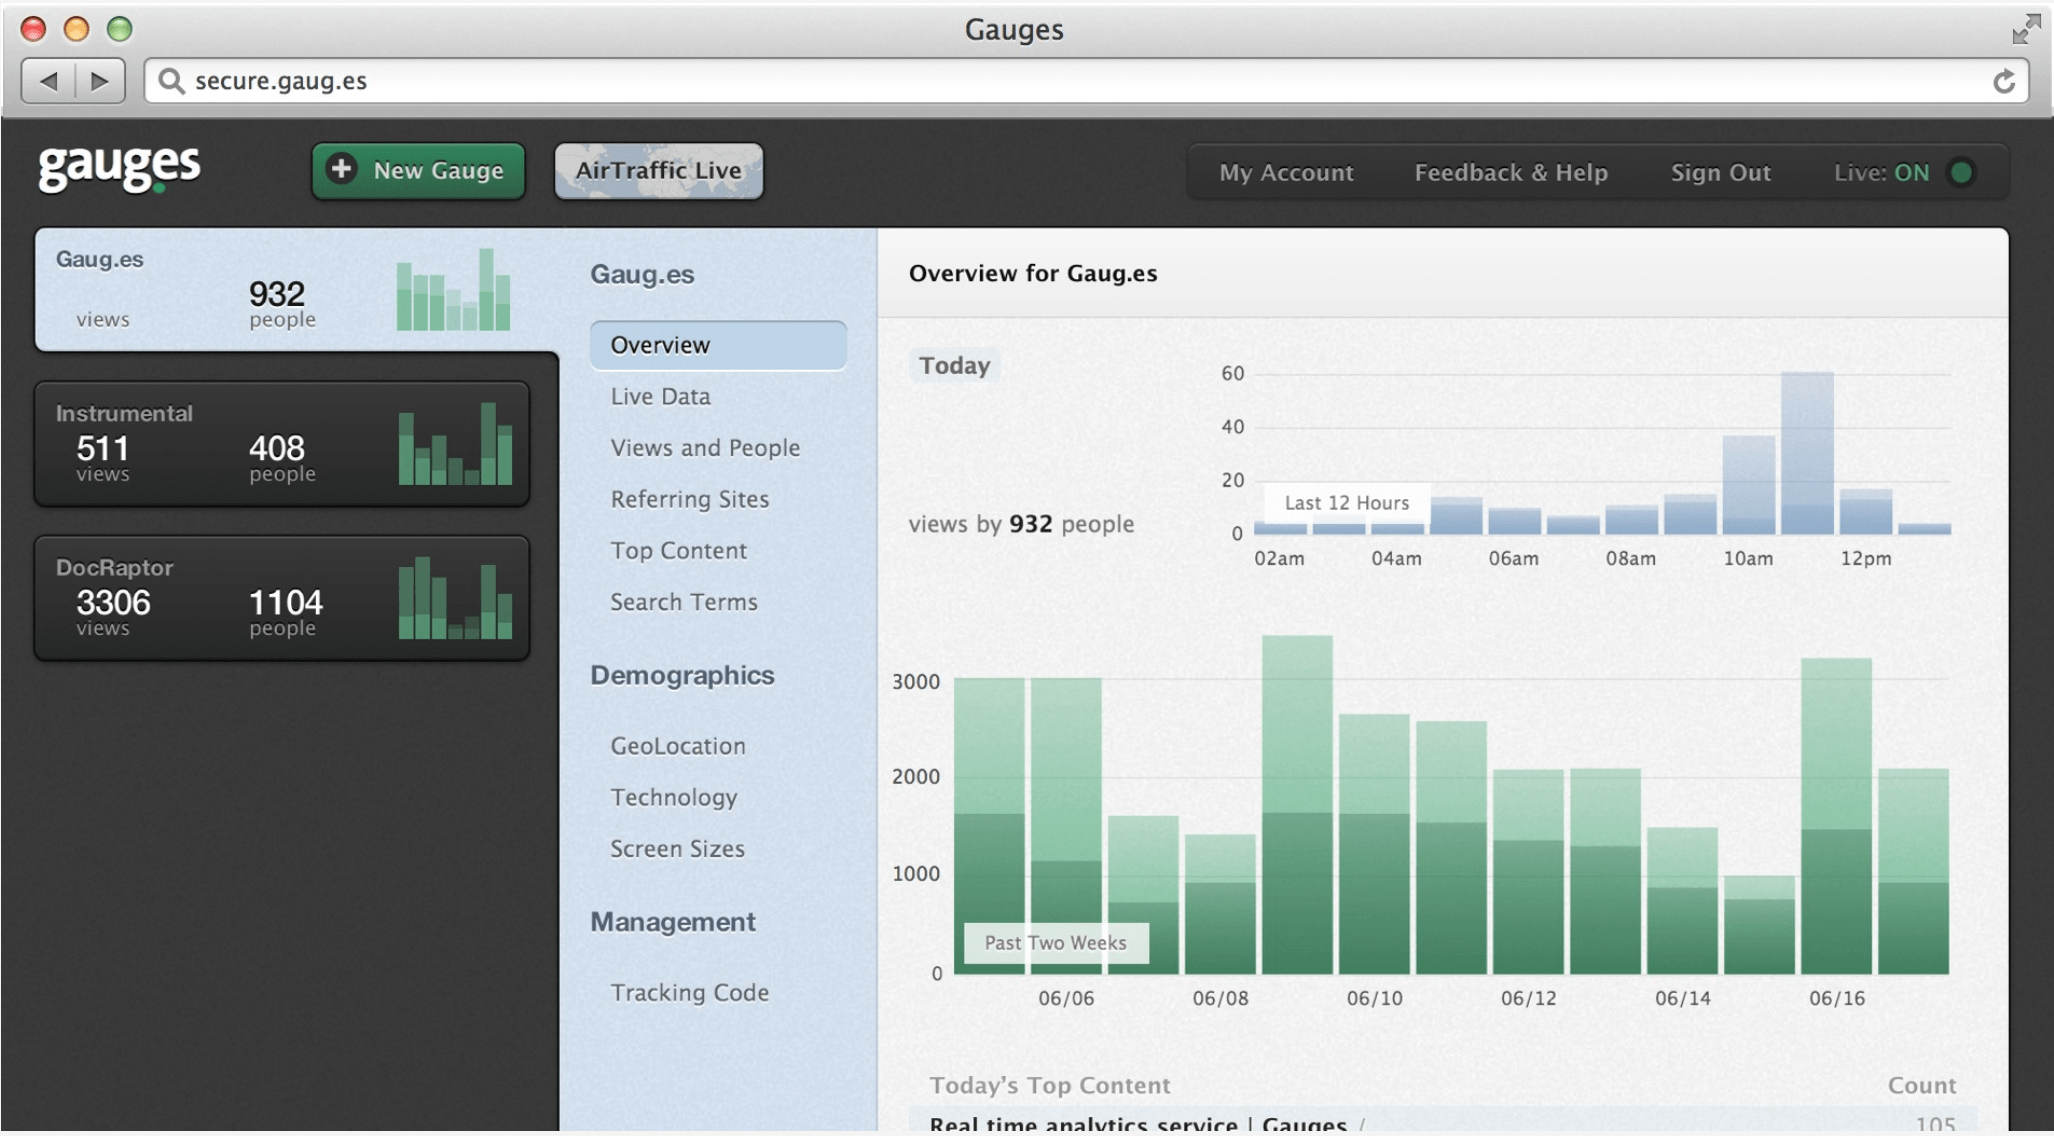Open the Live Data section

tap(659, 396)
